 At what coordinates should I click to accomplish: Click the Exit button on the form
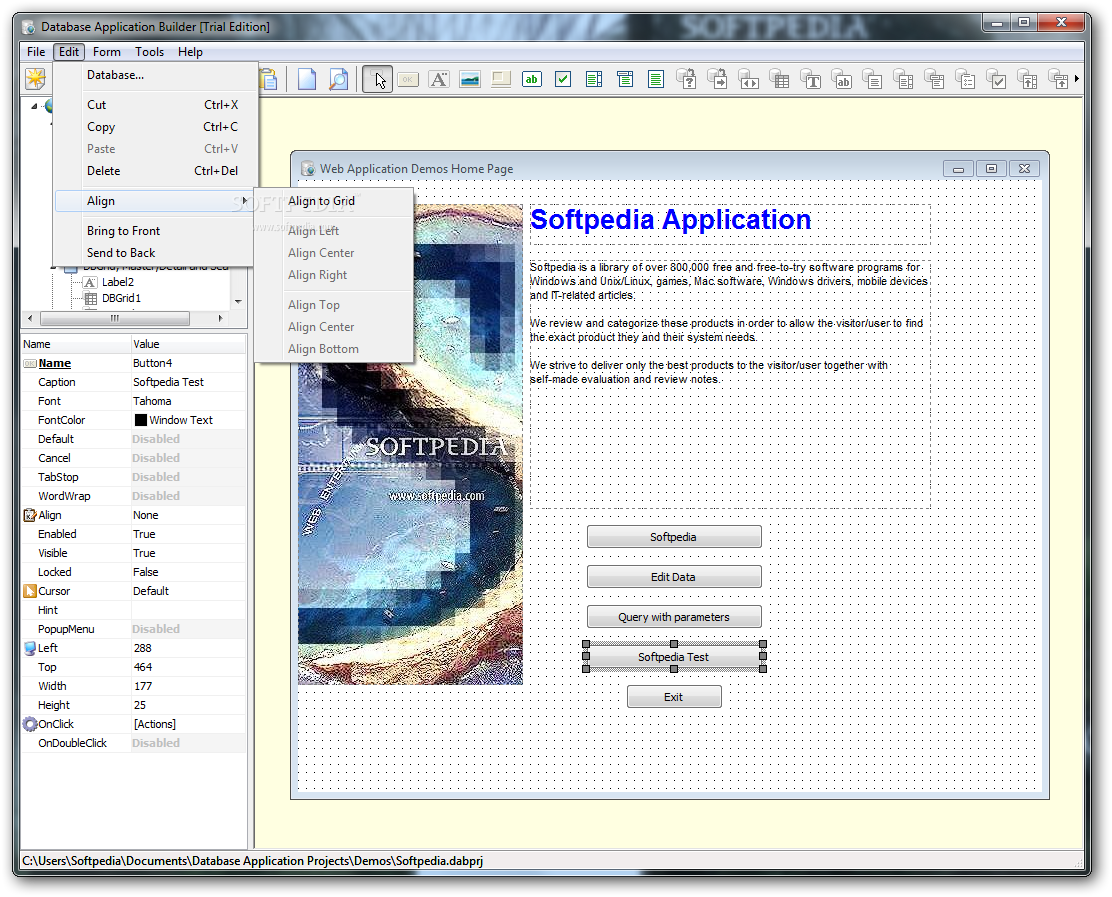674,697
